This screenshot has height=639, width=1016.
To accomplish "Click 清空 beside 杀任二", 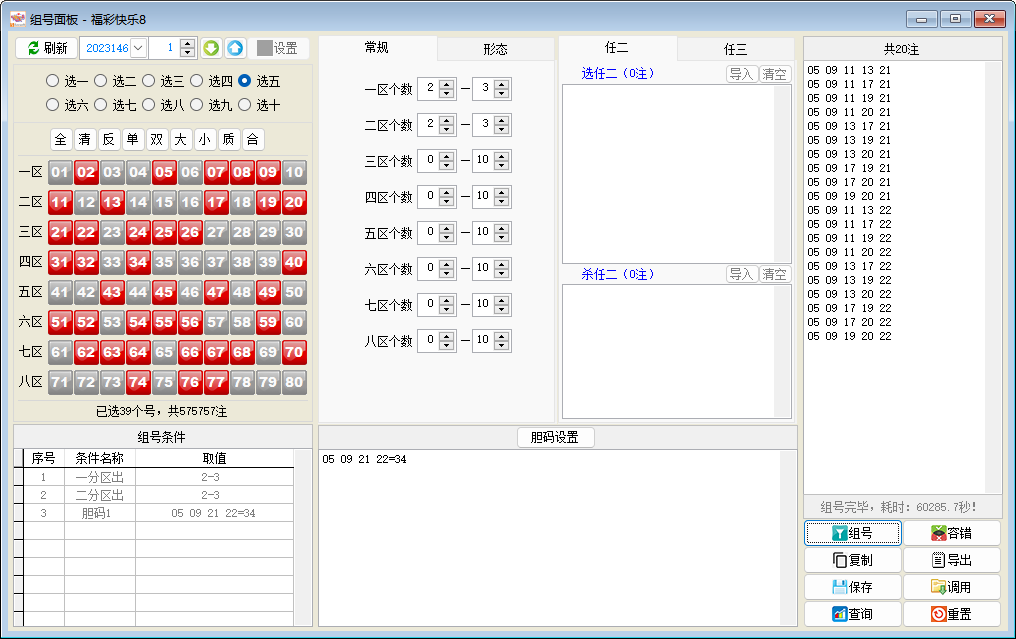I will [x=774, y=274].
